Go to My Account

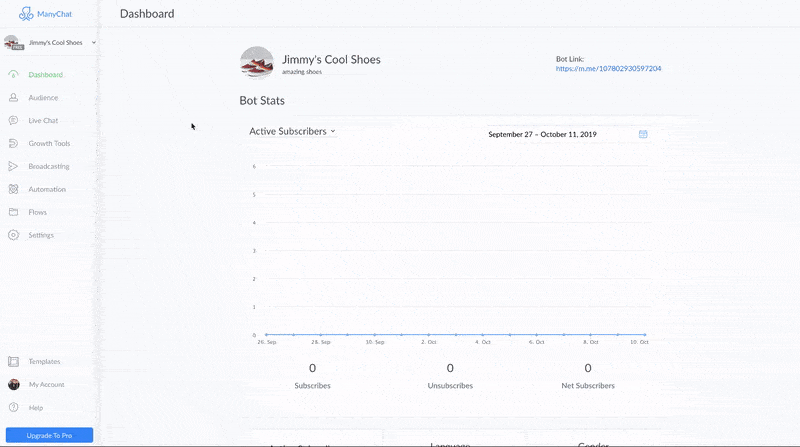[47, 385]
